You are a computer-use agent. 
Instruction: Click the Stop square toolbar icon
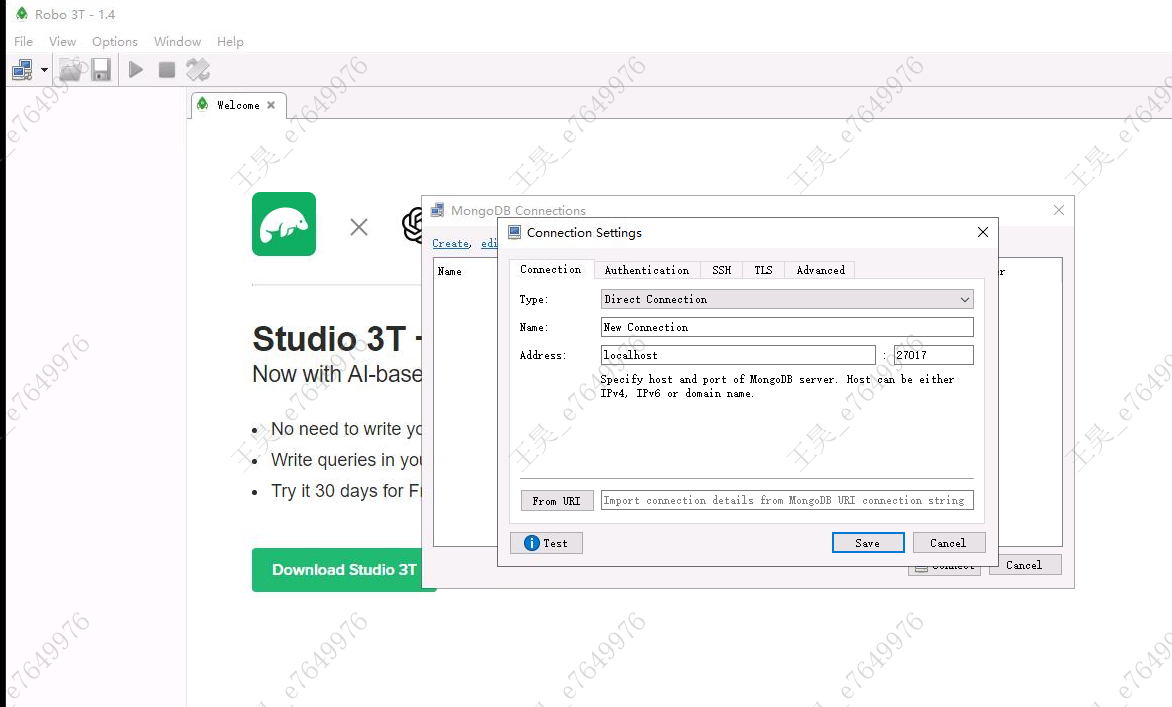[x=167, y=70]
